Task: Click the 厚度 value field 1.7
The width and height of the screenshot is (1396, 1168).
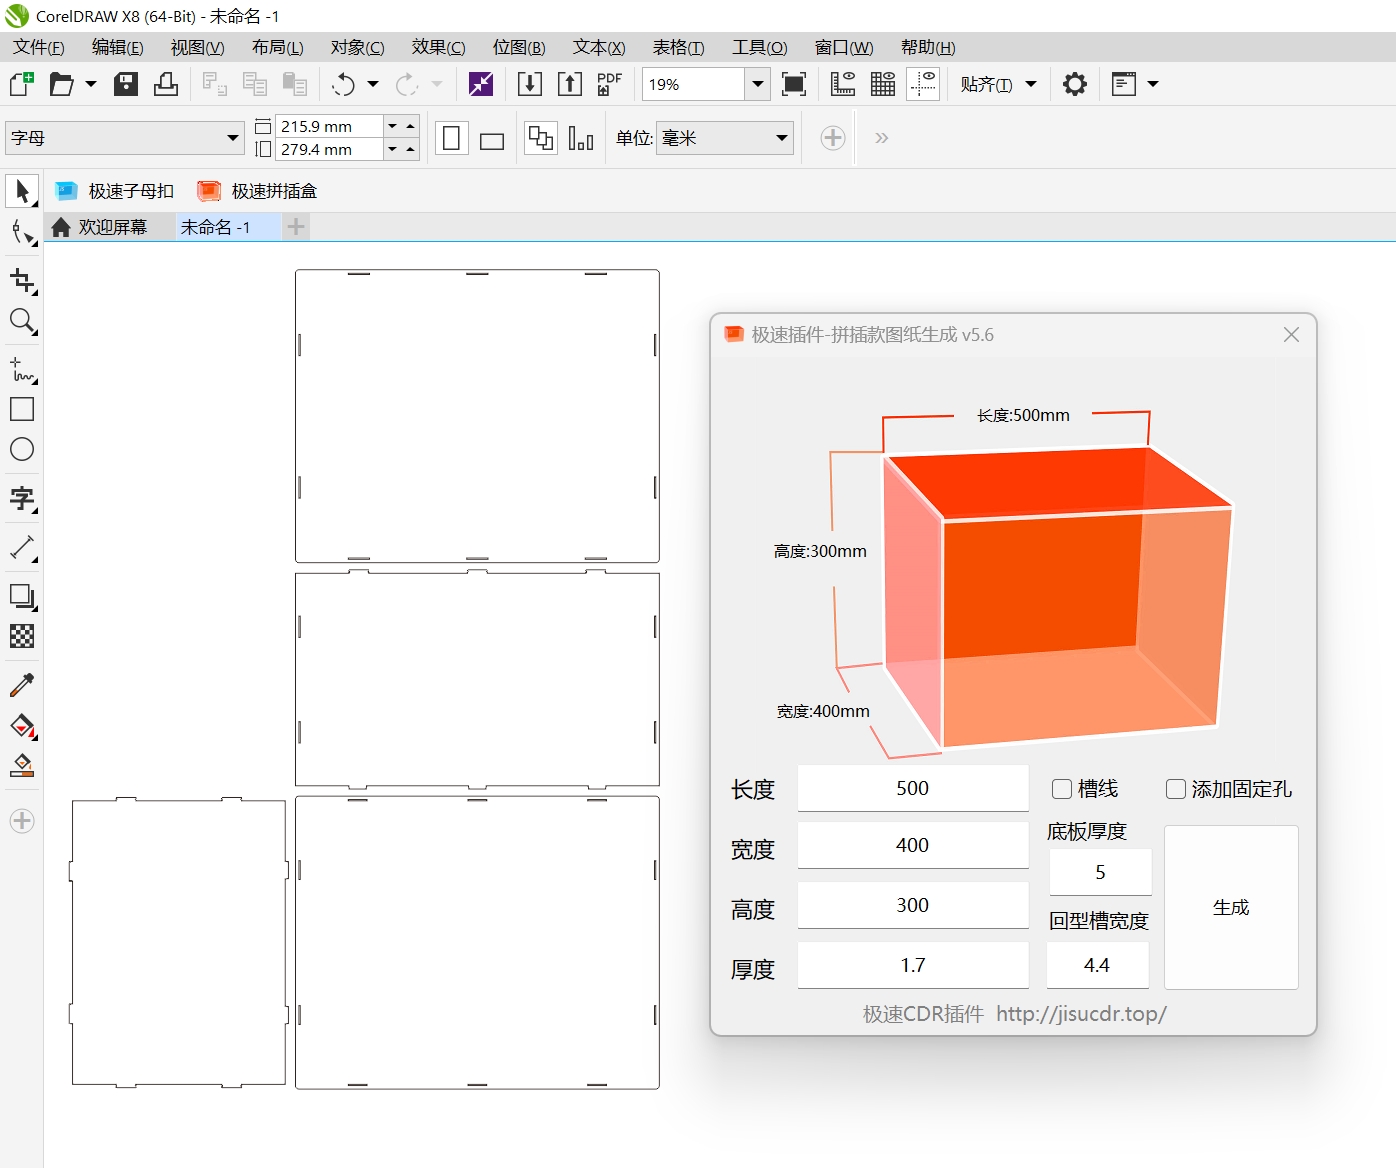Action: (x=913, y=965)
